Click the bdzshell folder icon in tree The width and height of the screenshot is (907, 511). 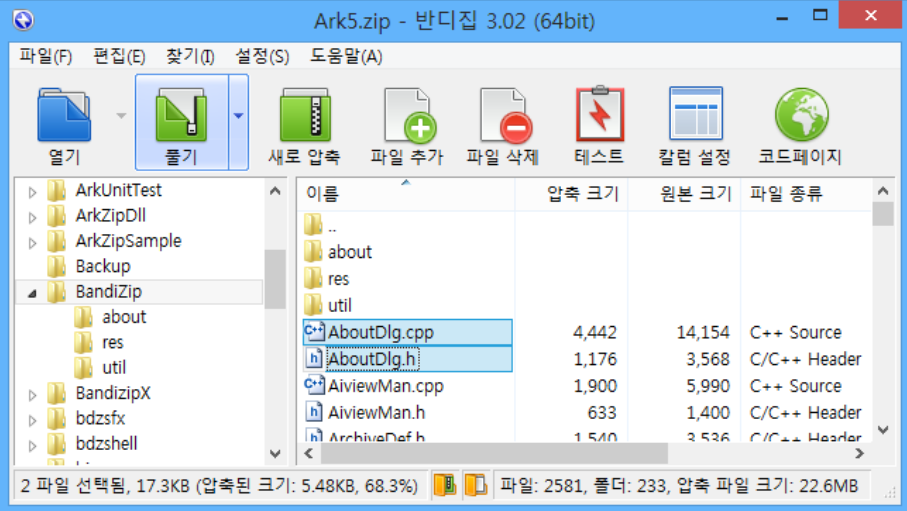pyautogui.click(x=57, y=444)
